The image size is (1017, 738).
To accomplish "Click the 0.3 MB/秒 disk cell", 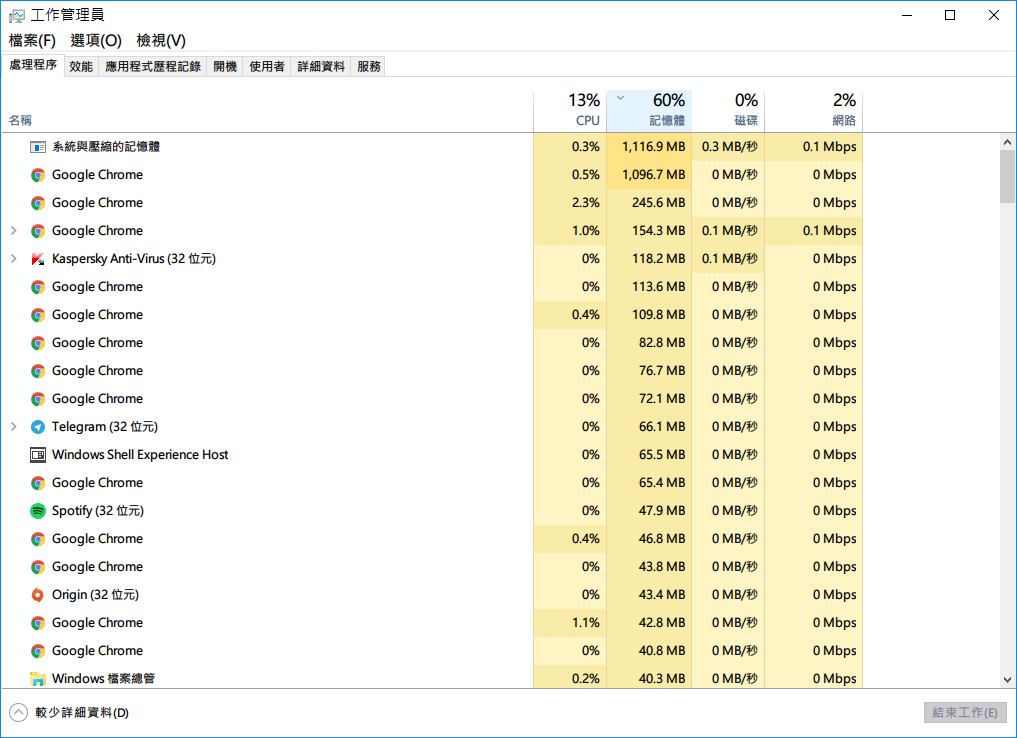I will coord(728,147).
